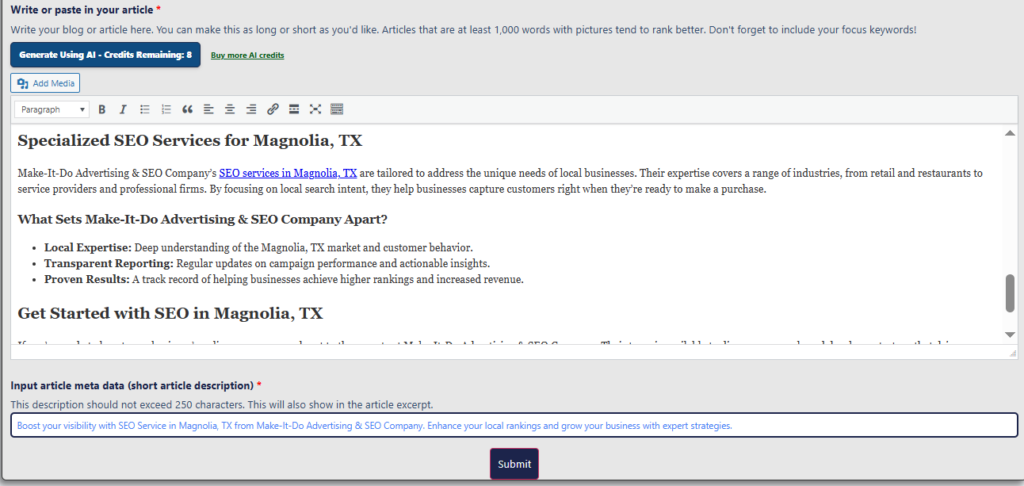1024x486 pixels.
Task: Click the insert/edit link icon
Action: point(273,109)
